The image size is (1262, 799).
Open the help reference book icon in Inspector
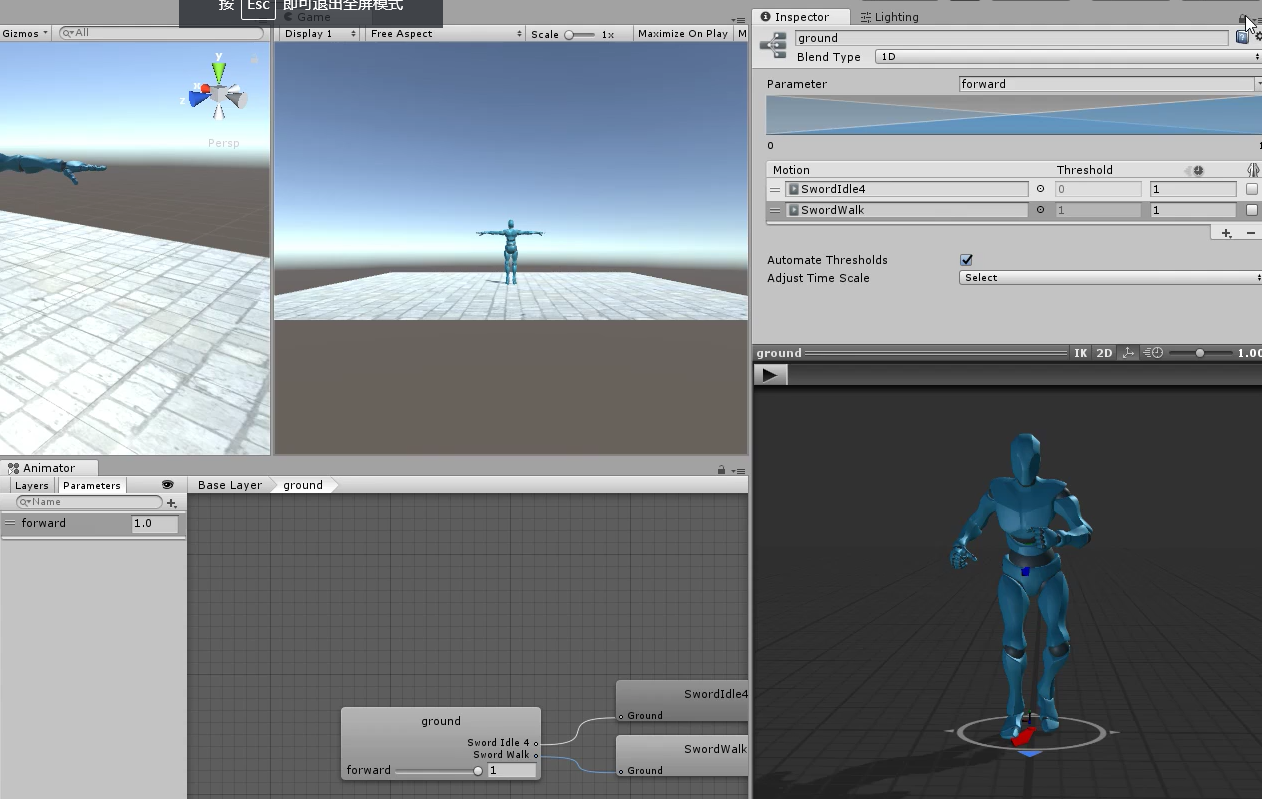[x=1242, y=37]
